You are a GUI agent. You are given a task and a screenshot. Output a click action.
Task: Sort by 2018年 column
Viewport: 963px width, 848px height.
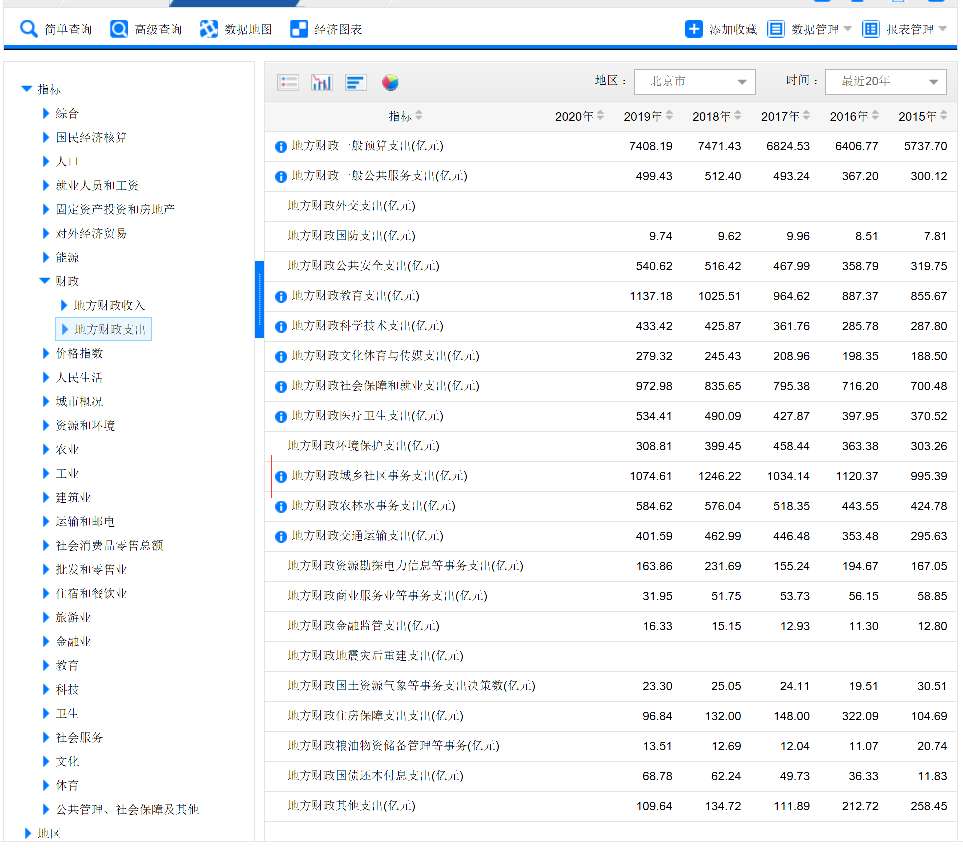717,116
